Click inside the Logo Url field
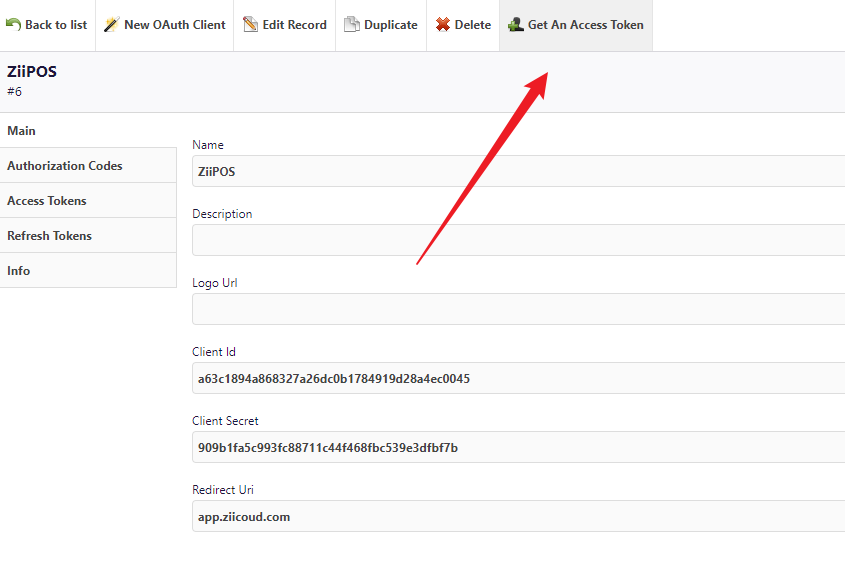 pyautogui.click(x=518, y=309)
